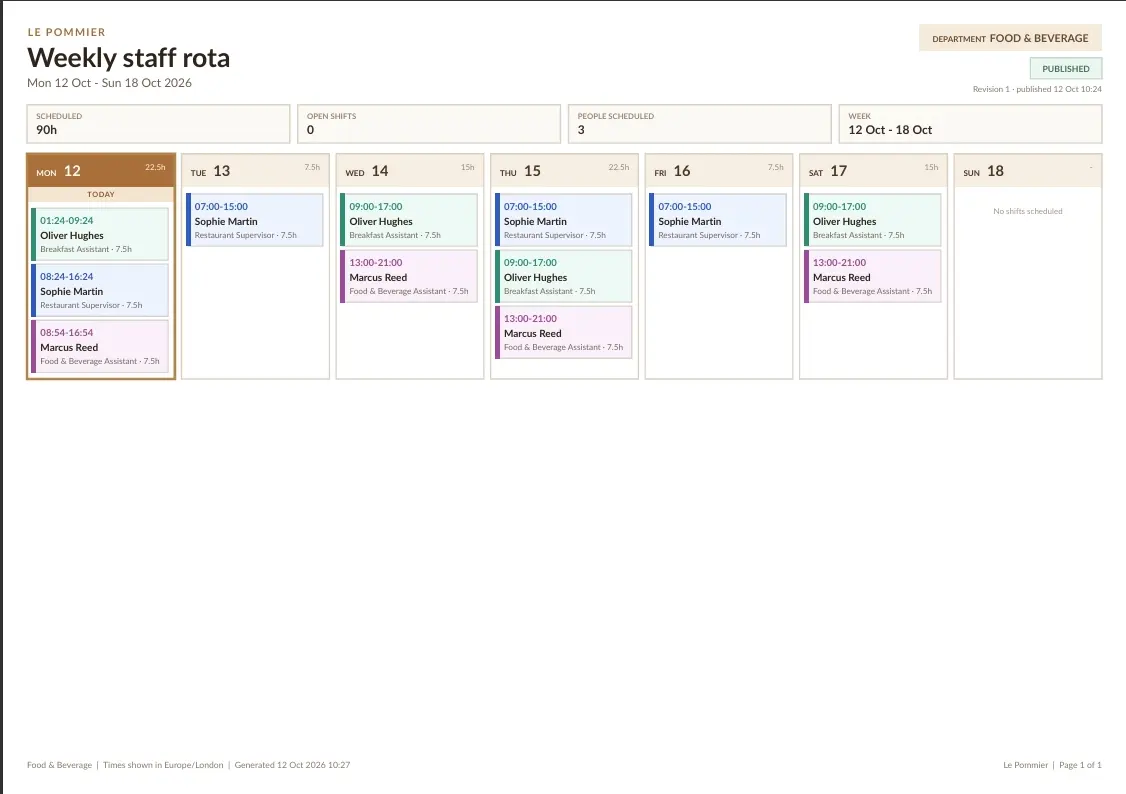The width and height of the screenshot is (1126, 794).
Task: Click 'Revision 1 · published 12 Oct 10:24' text
Action: click(1037, 89)
